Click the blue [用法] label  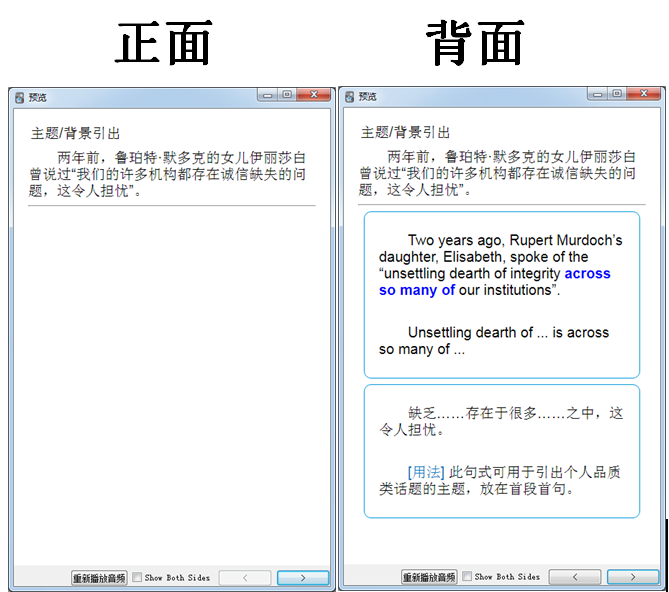point(426,472)
